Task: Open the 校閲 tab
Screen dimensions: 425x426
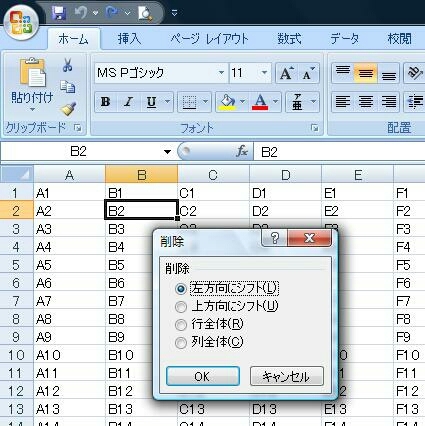Action: click(x=399, y=39)
